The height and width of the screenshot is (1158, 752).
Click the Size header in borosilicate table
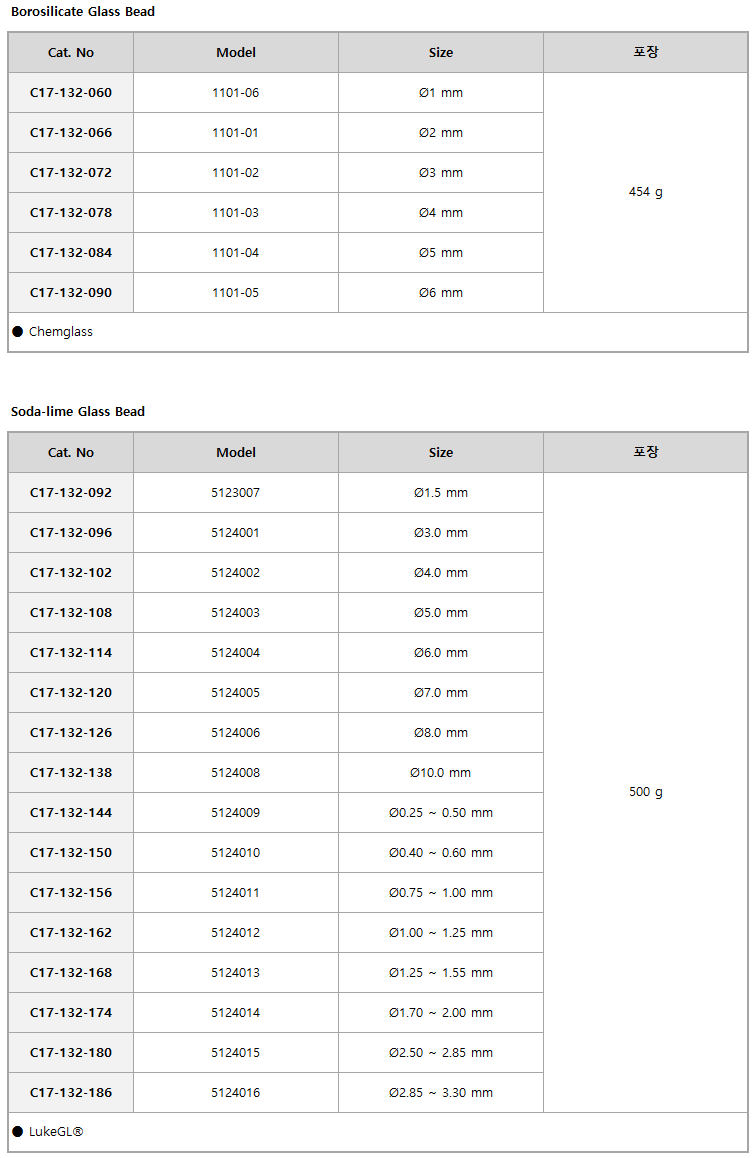441,52
